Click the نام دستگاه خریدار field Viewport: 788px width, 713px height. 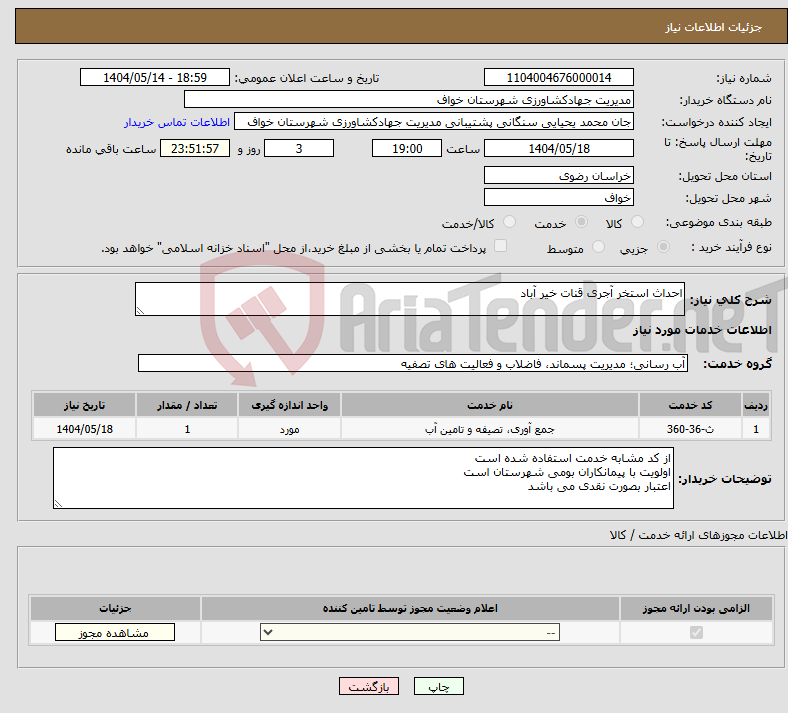(x=409, y=99)
